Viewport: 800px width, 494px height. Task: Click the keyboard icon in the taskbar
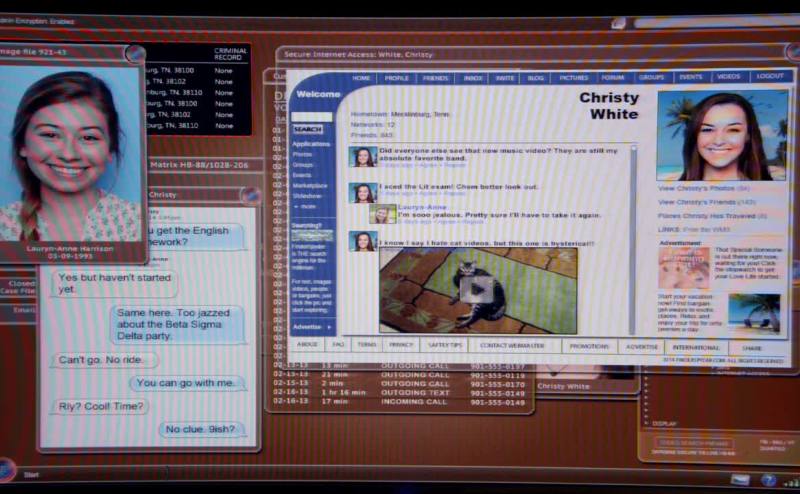[x=739, y=480]
